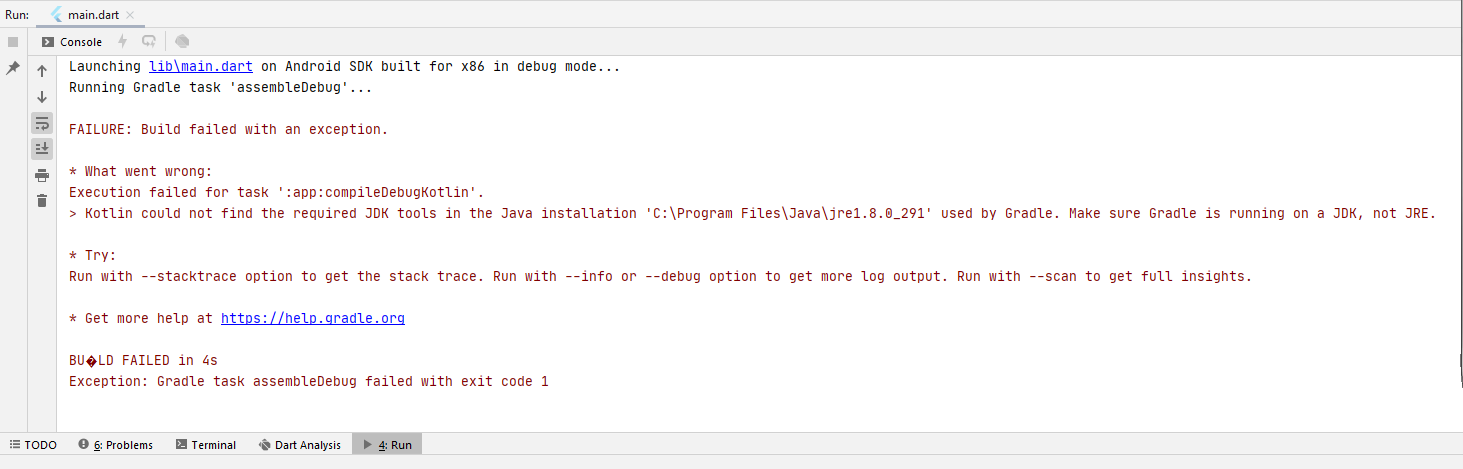Screen dimensions: 1463x469
Task: Open the Dart Analysis tool window
Action: click(299, 445)
